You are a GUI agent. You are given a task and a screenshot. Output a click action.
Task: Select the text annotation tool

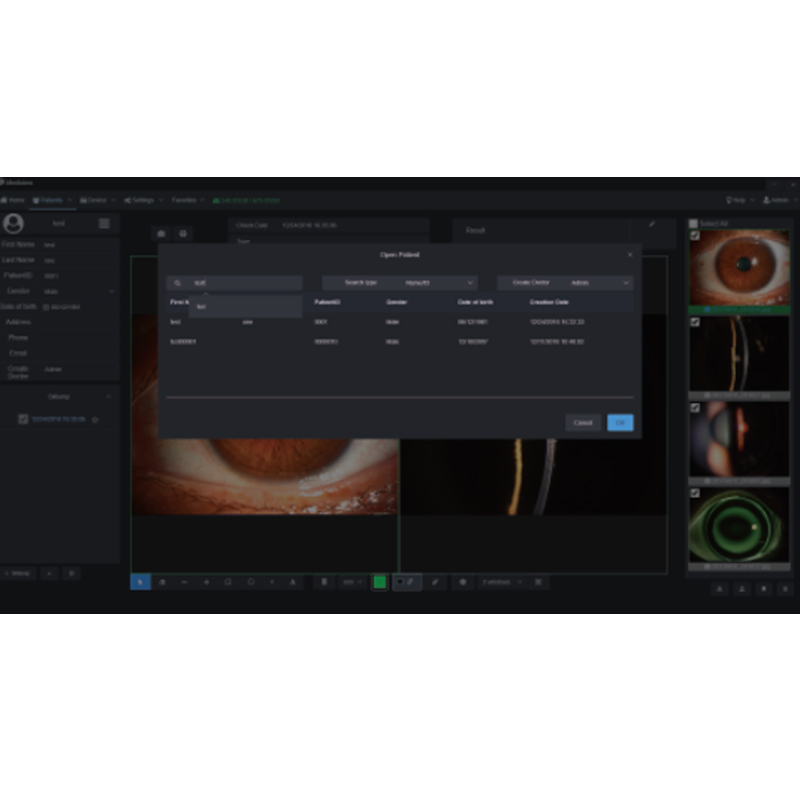292,581
